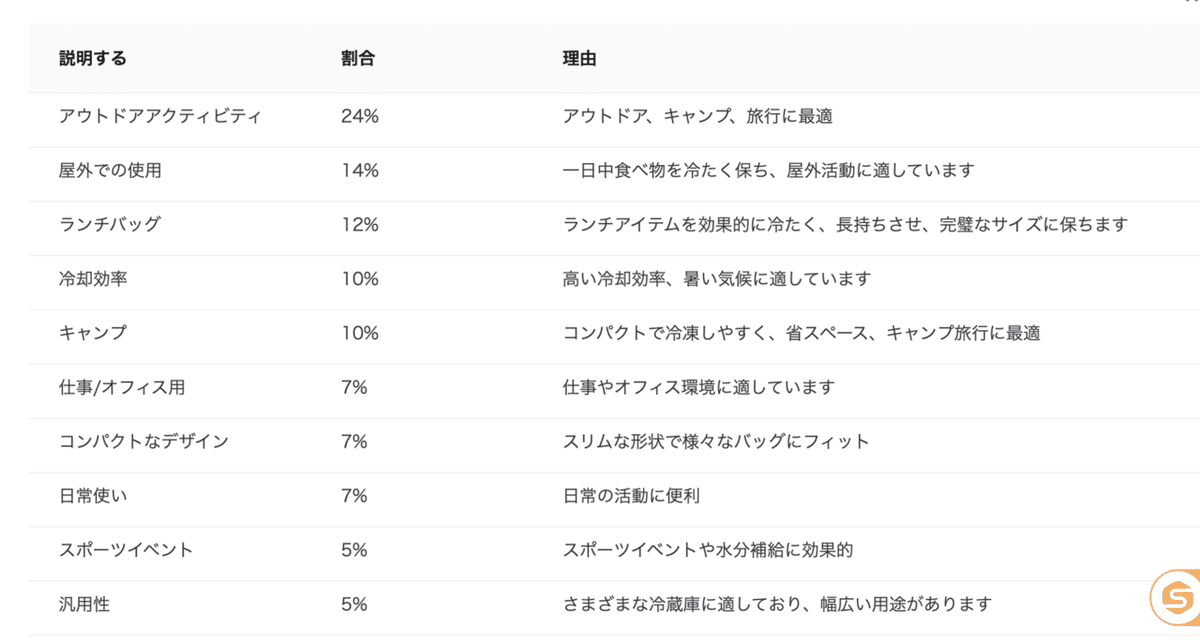
Task: Select the 屋外での使用 row label
Action: [x=110, y=170]
